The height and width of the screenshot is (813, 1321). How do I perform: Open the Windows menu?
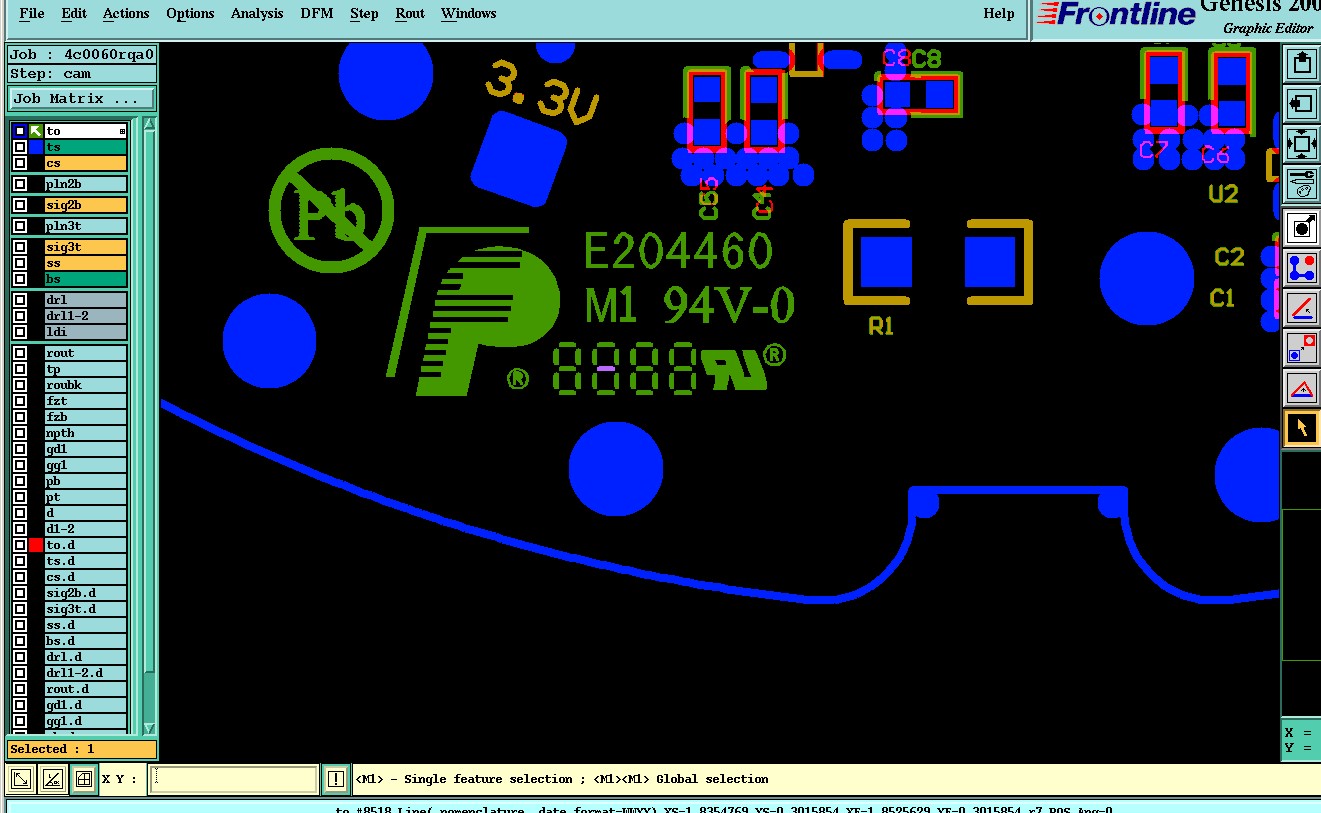469,14
